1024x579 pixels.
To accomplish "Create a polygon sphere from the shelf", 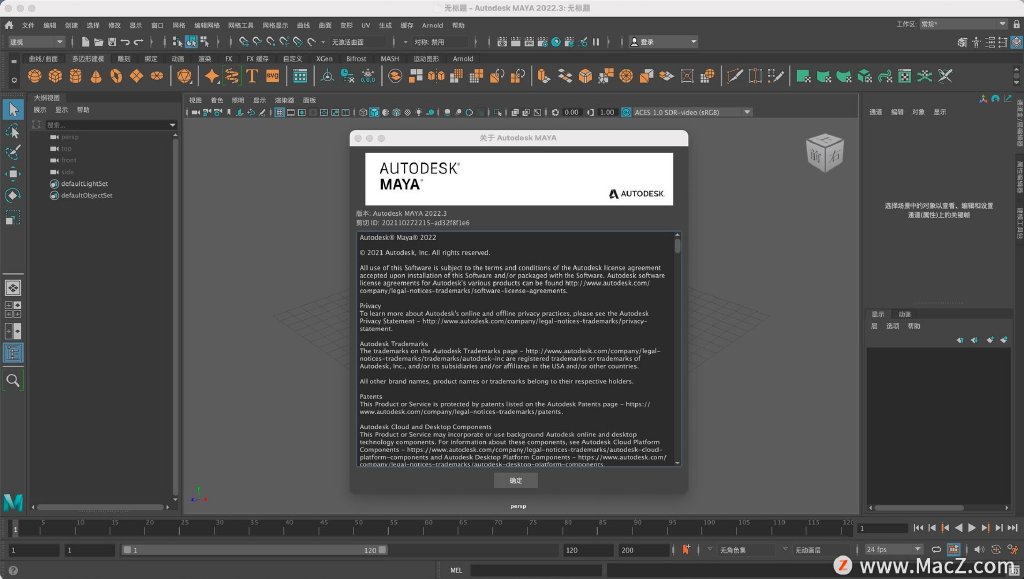I will click(35, 76).
